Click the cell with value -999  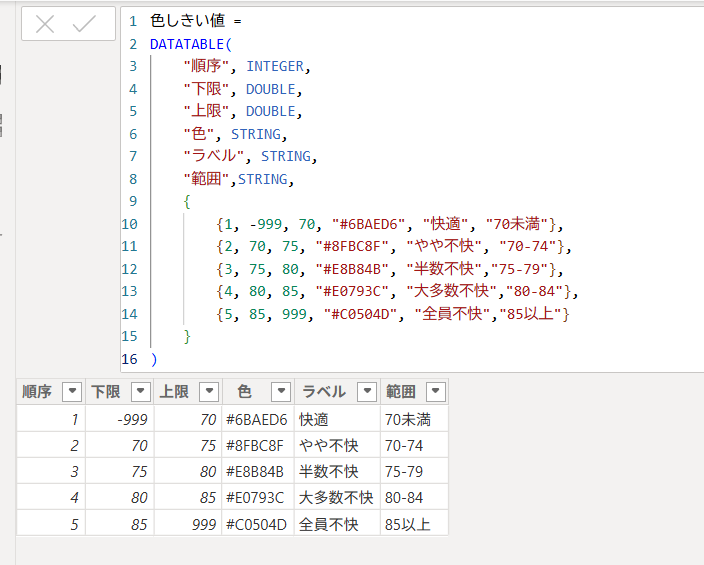pos(119,419)
